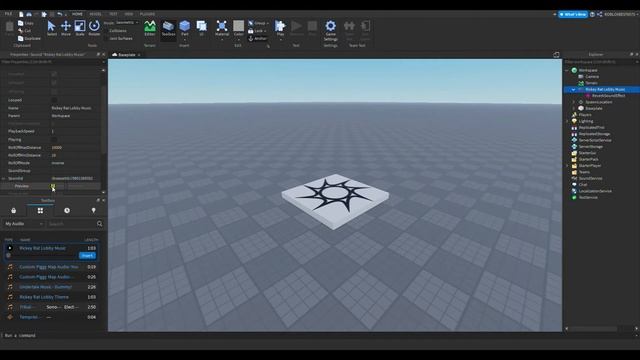
Task: Activate the Scale tool
Action: pyautogui.click(x=80, y=29)
